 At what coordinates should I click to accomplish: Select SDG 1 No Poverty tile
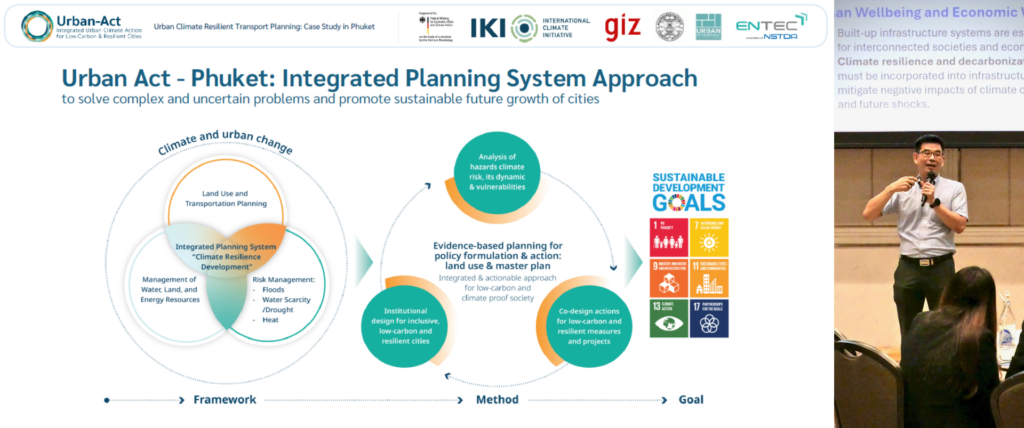click(669, 236)
